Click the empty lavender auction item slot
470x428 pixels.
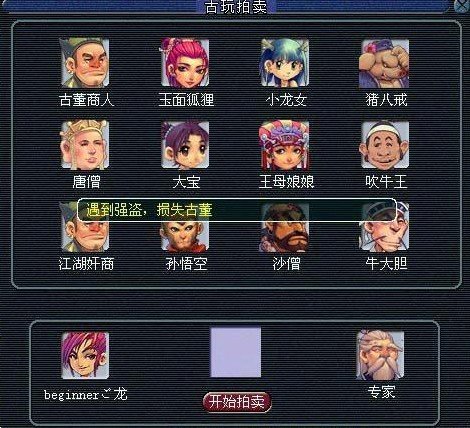(x=236, y=352)
